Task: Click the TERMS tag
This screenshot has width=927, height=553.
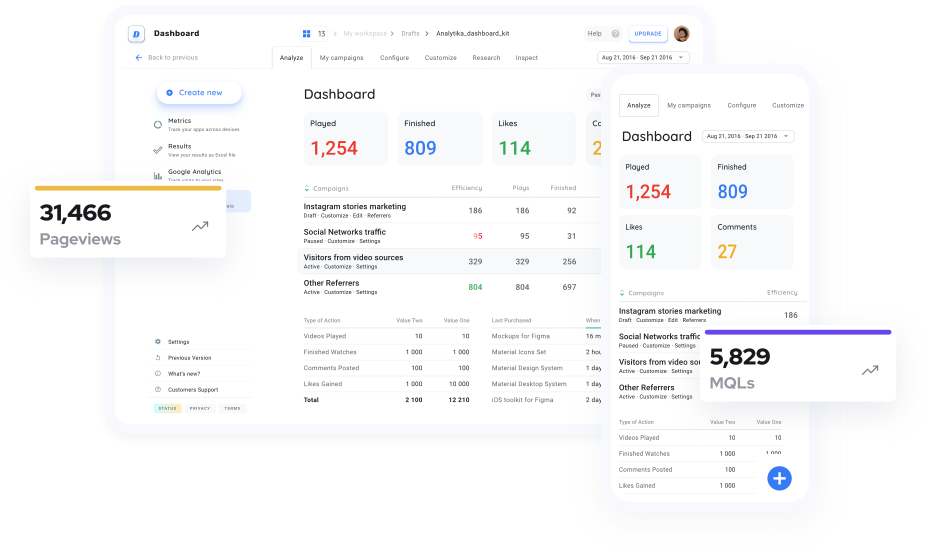Action: click(232, 408)
